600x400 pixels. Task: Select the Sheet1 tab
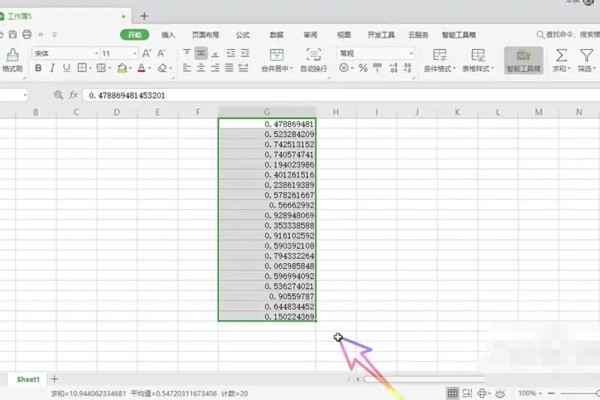pyautogui.click(x=28, y=379)
